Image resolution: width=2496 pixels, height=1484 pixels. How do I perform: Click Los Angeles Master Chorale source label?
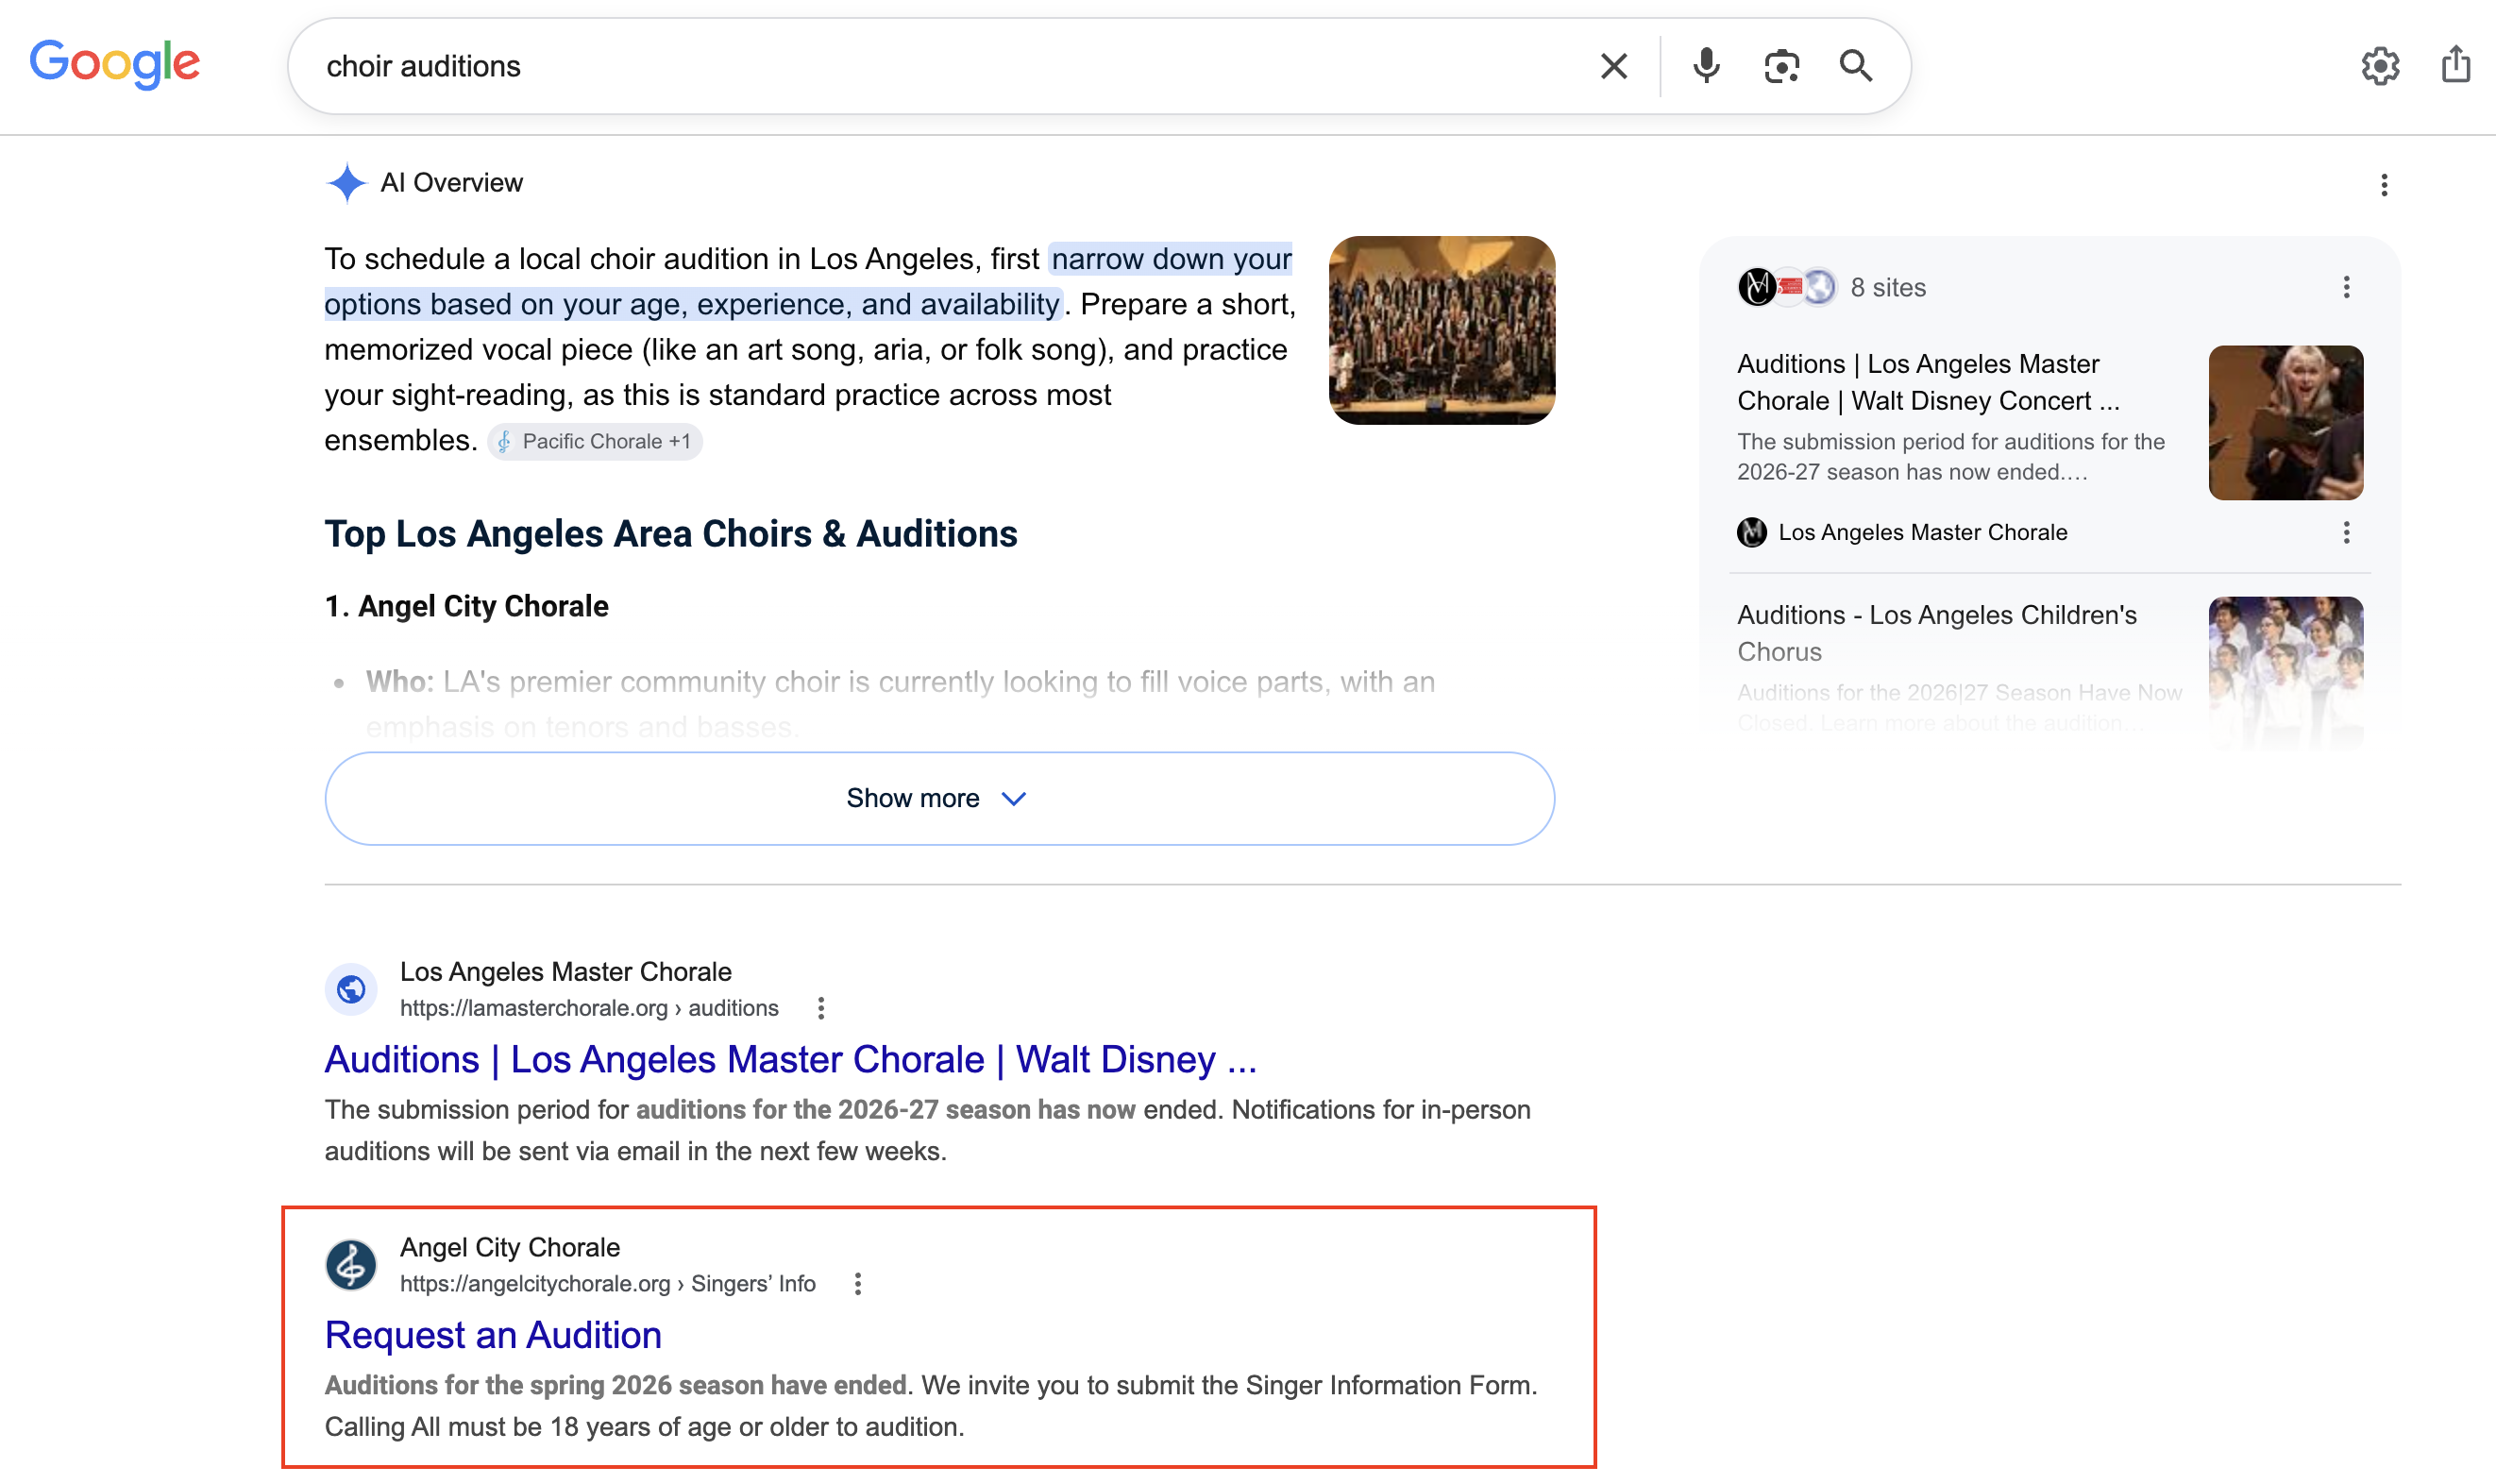tap(1922, 533)
